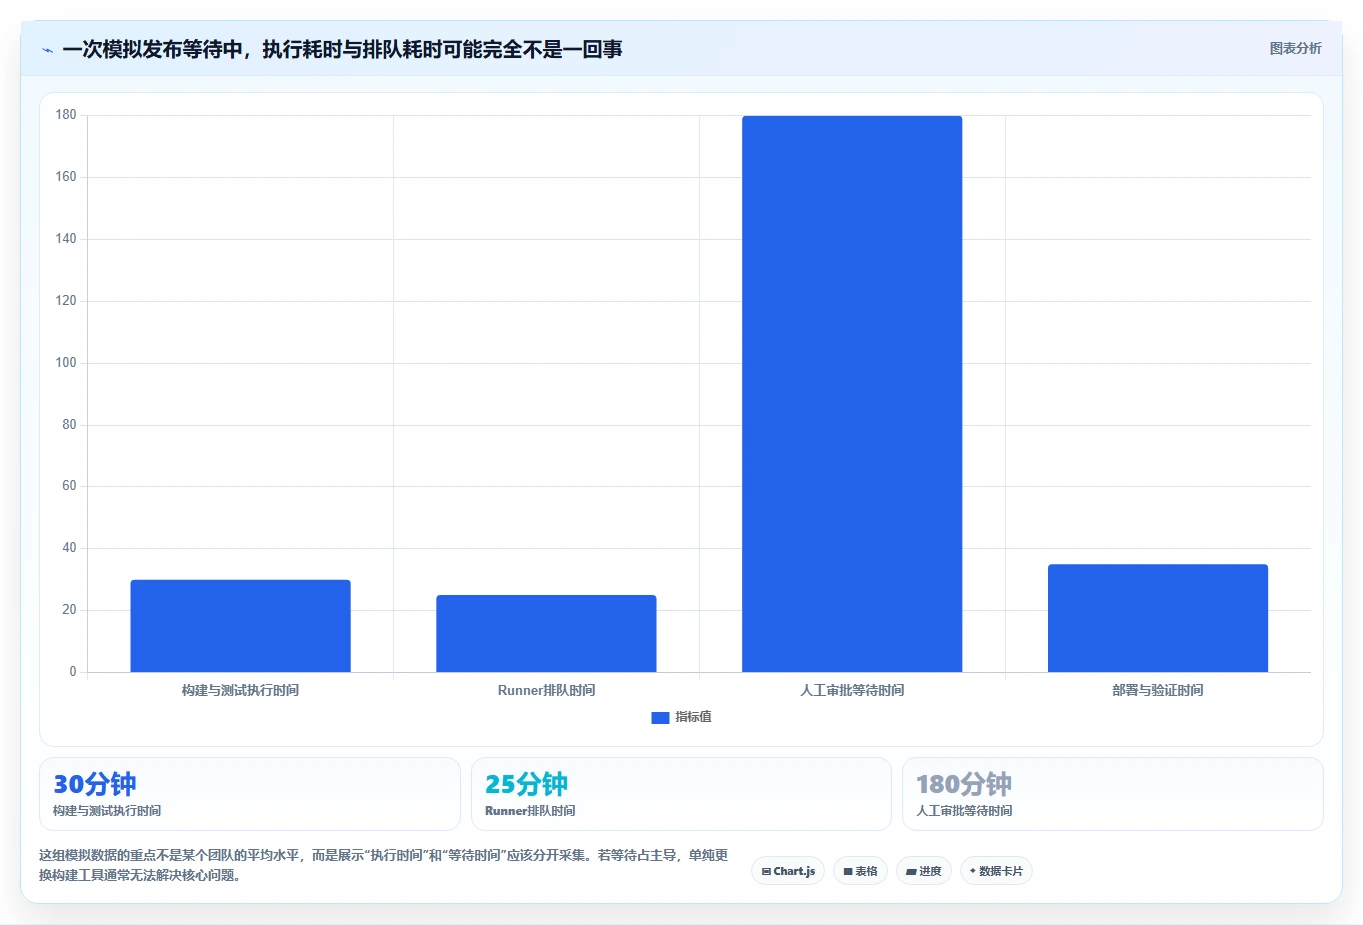
Task: Select the 表格 tag chip
Action: (860, 871)
